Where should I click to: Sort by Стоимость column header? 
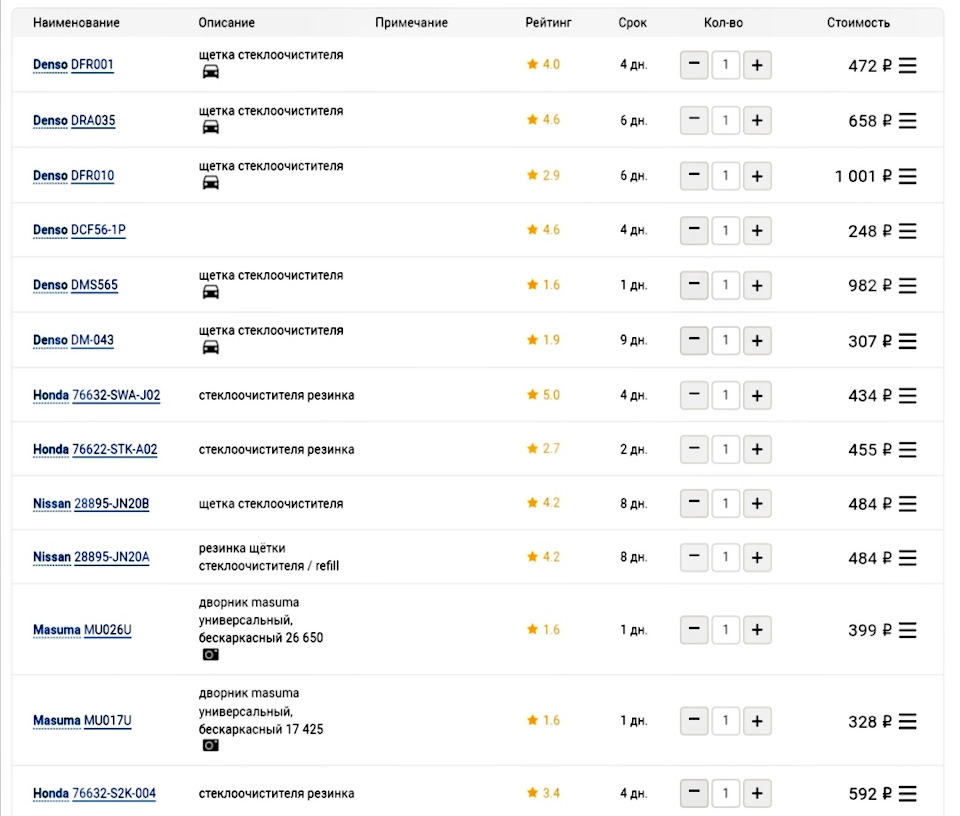[858, 23]
